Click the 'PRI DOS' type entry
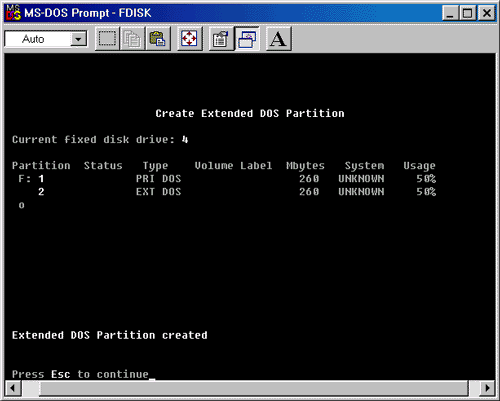500x401 pixels. (158, 179)
